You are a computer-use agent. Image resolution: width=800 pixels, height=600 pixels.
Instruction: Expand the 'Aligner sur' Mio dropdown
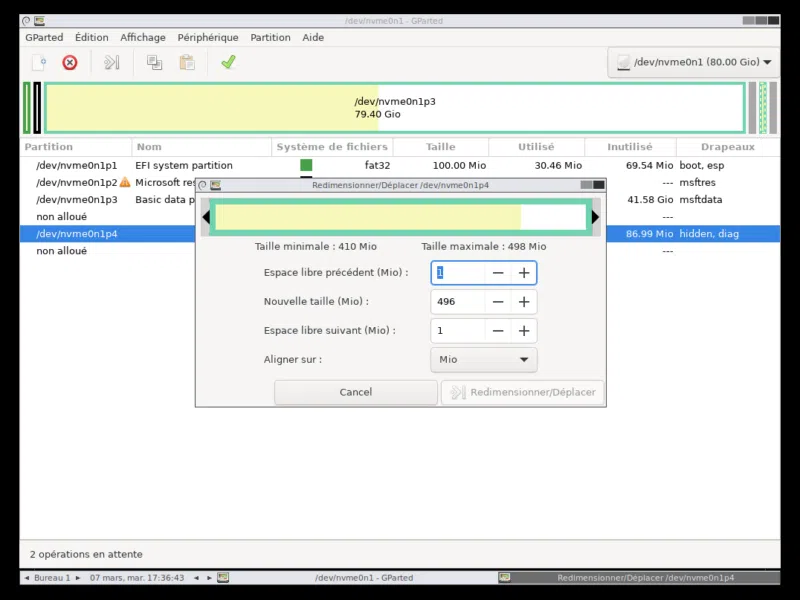(483, 360)
